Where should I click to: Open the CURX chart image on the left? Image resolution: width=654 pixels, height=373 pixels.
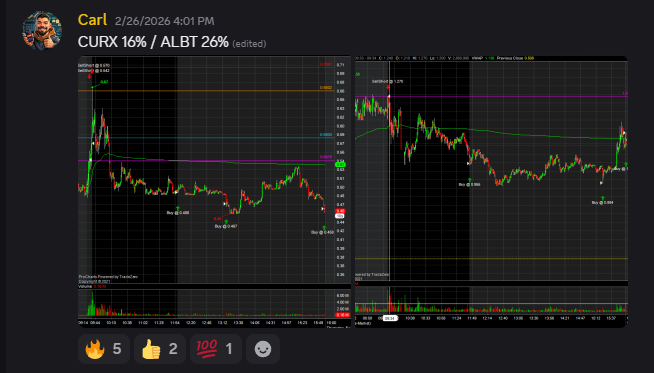[x=214, y=192]
